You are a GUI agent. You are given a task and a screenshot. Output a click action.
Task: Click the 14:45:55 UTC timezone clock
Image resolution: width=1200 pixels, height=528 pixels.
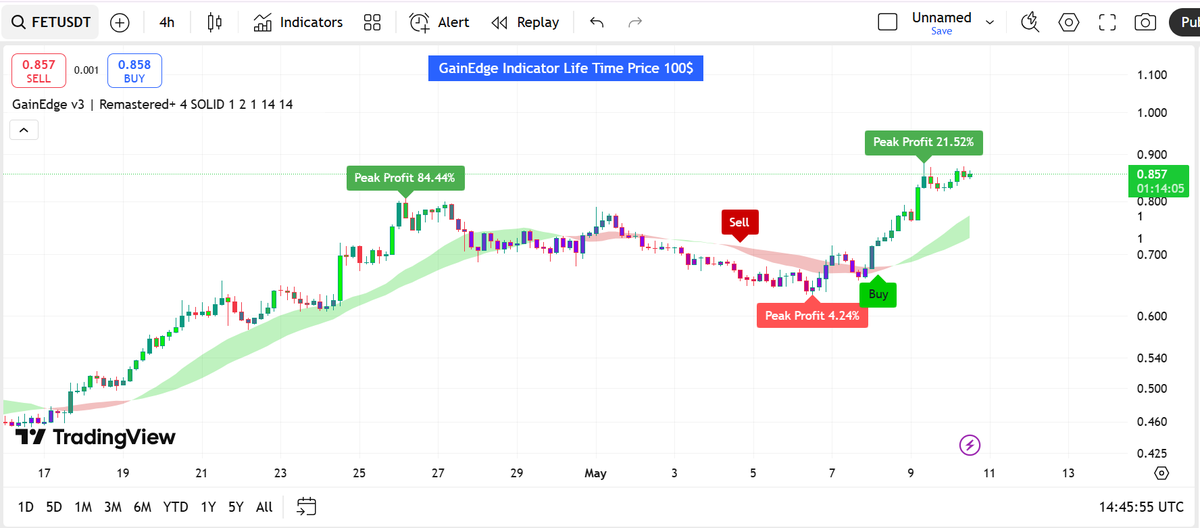point(1142,507)
